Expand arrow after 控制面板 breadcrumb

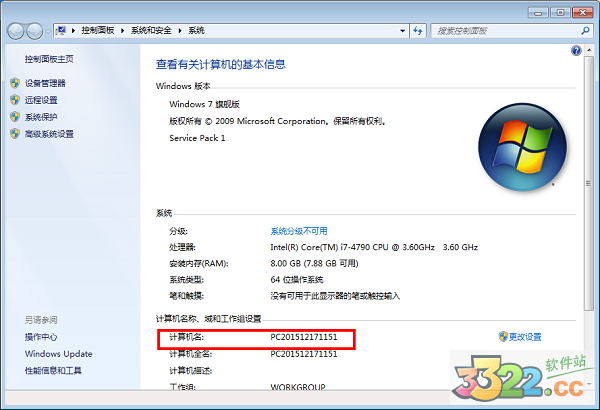pyautogui.click(x=122, y=31)
